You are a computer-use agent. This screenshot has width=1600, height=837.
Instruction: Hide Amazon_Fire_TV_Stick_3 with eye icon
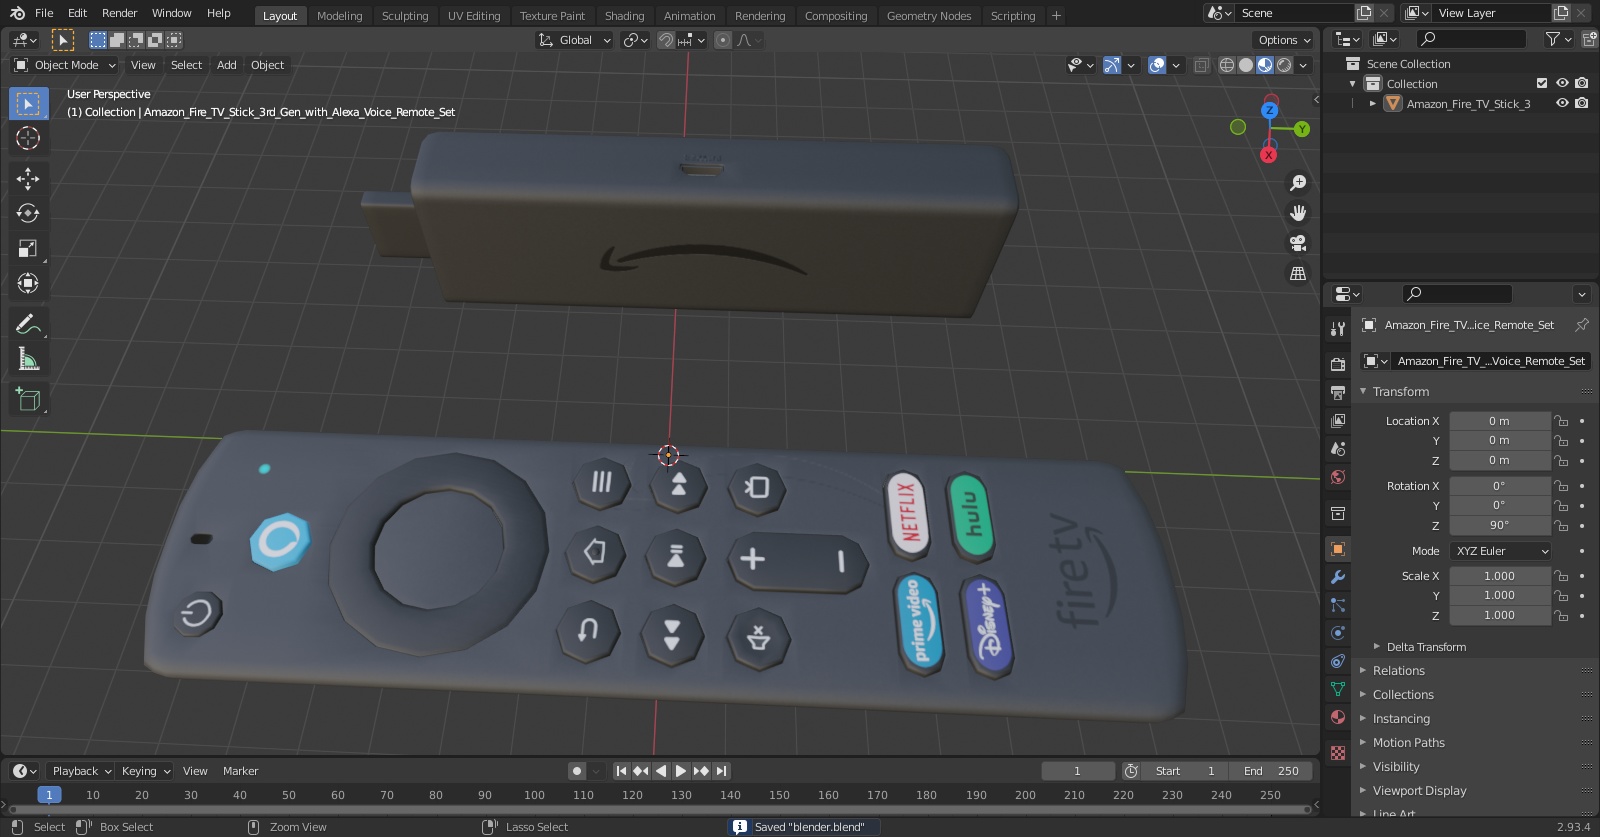click(x=1562, y=103)
